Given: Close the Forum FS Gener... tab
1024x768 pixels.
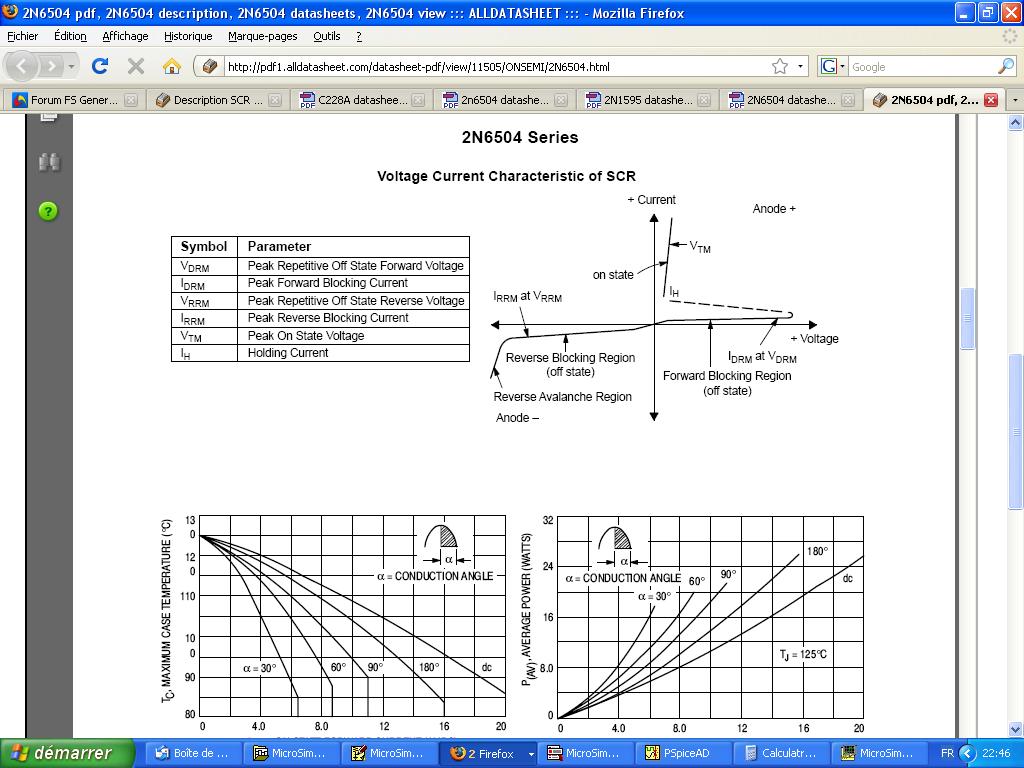Looking at the screenshot, I should (131, 100).
